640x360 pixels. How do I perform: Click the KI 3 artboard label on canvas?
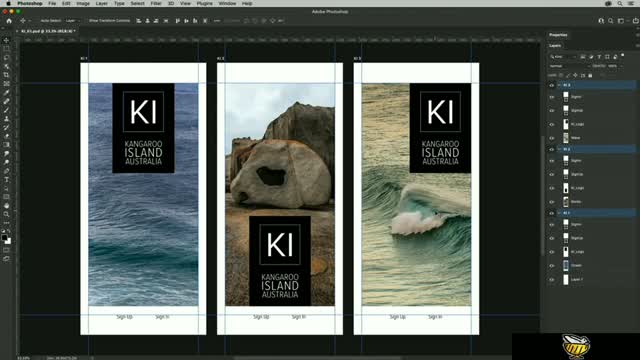pyautogui.click(x=357, y=59)
